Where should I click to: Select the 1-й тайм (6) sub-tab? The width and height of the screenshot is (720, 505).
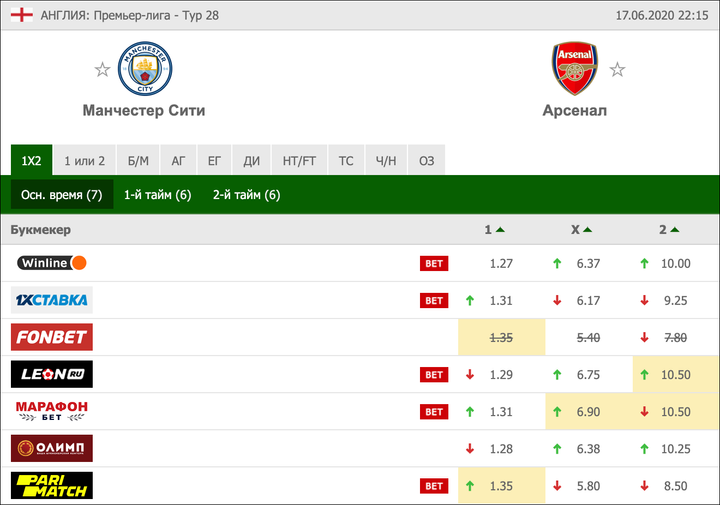click(158, 195)
